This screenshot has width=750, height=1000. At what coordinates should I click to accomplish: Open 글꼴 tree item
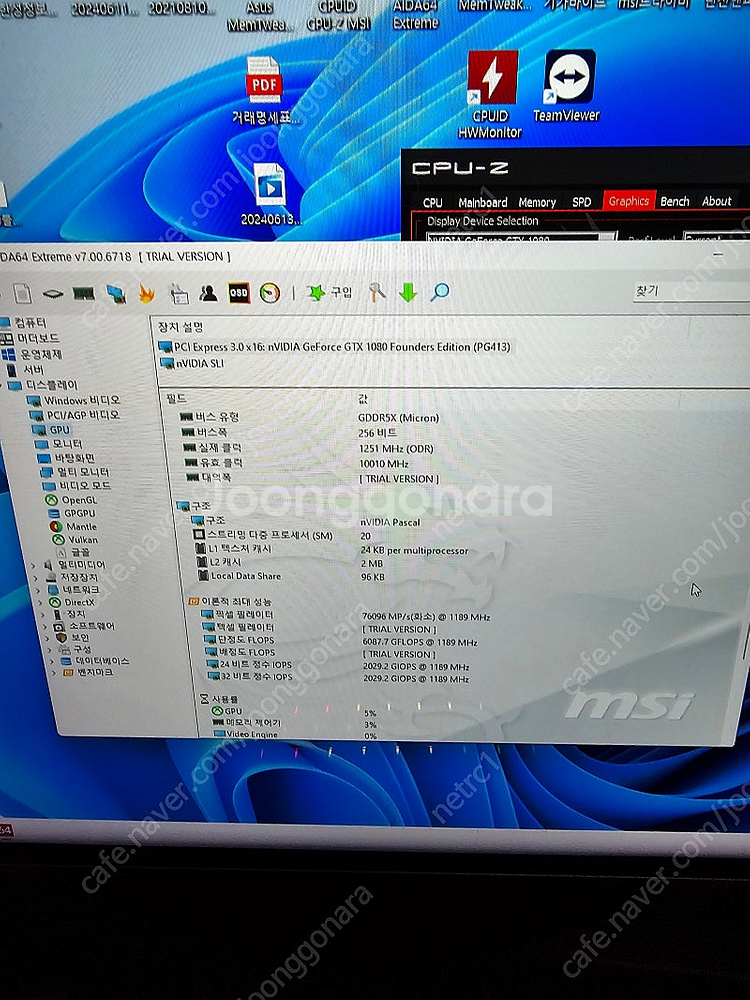tap(73, 552)
